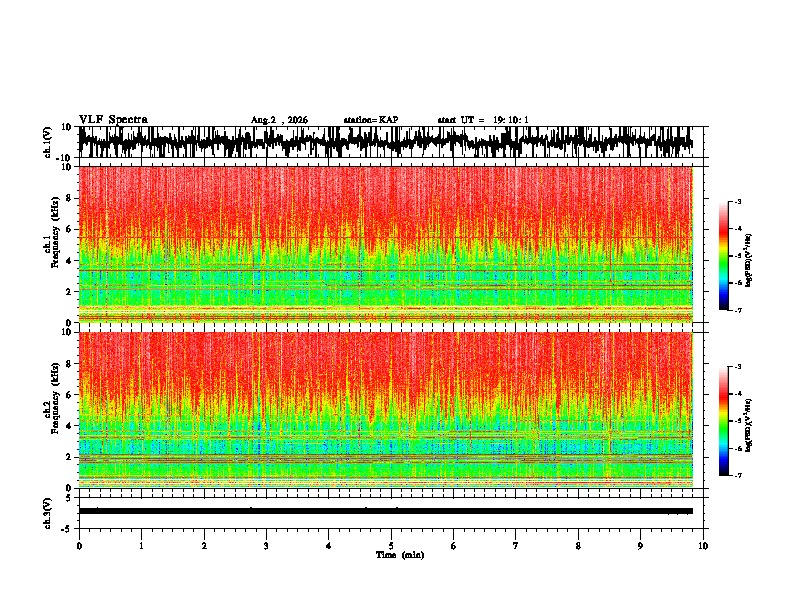Screen dimensions: 792x612
Task: Click the upper ch.1 color scale bar
Action: 724,256
